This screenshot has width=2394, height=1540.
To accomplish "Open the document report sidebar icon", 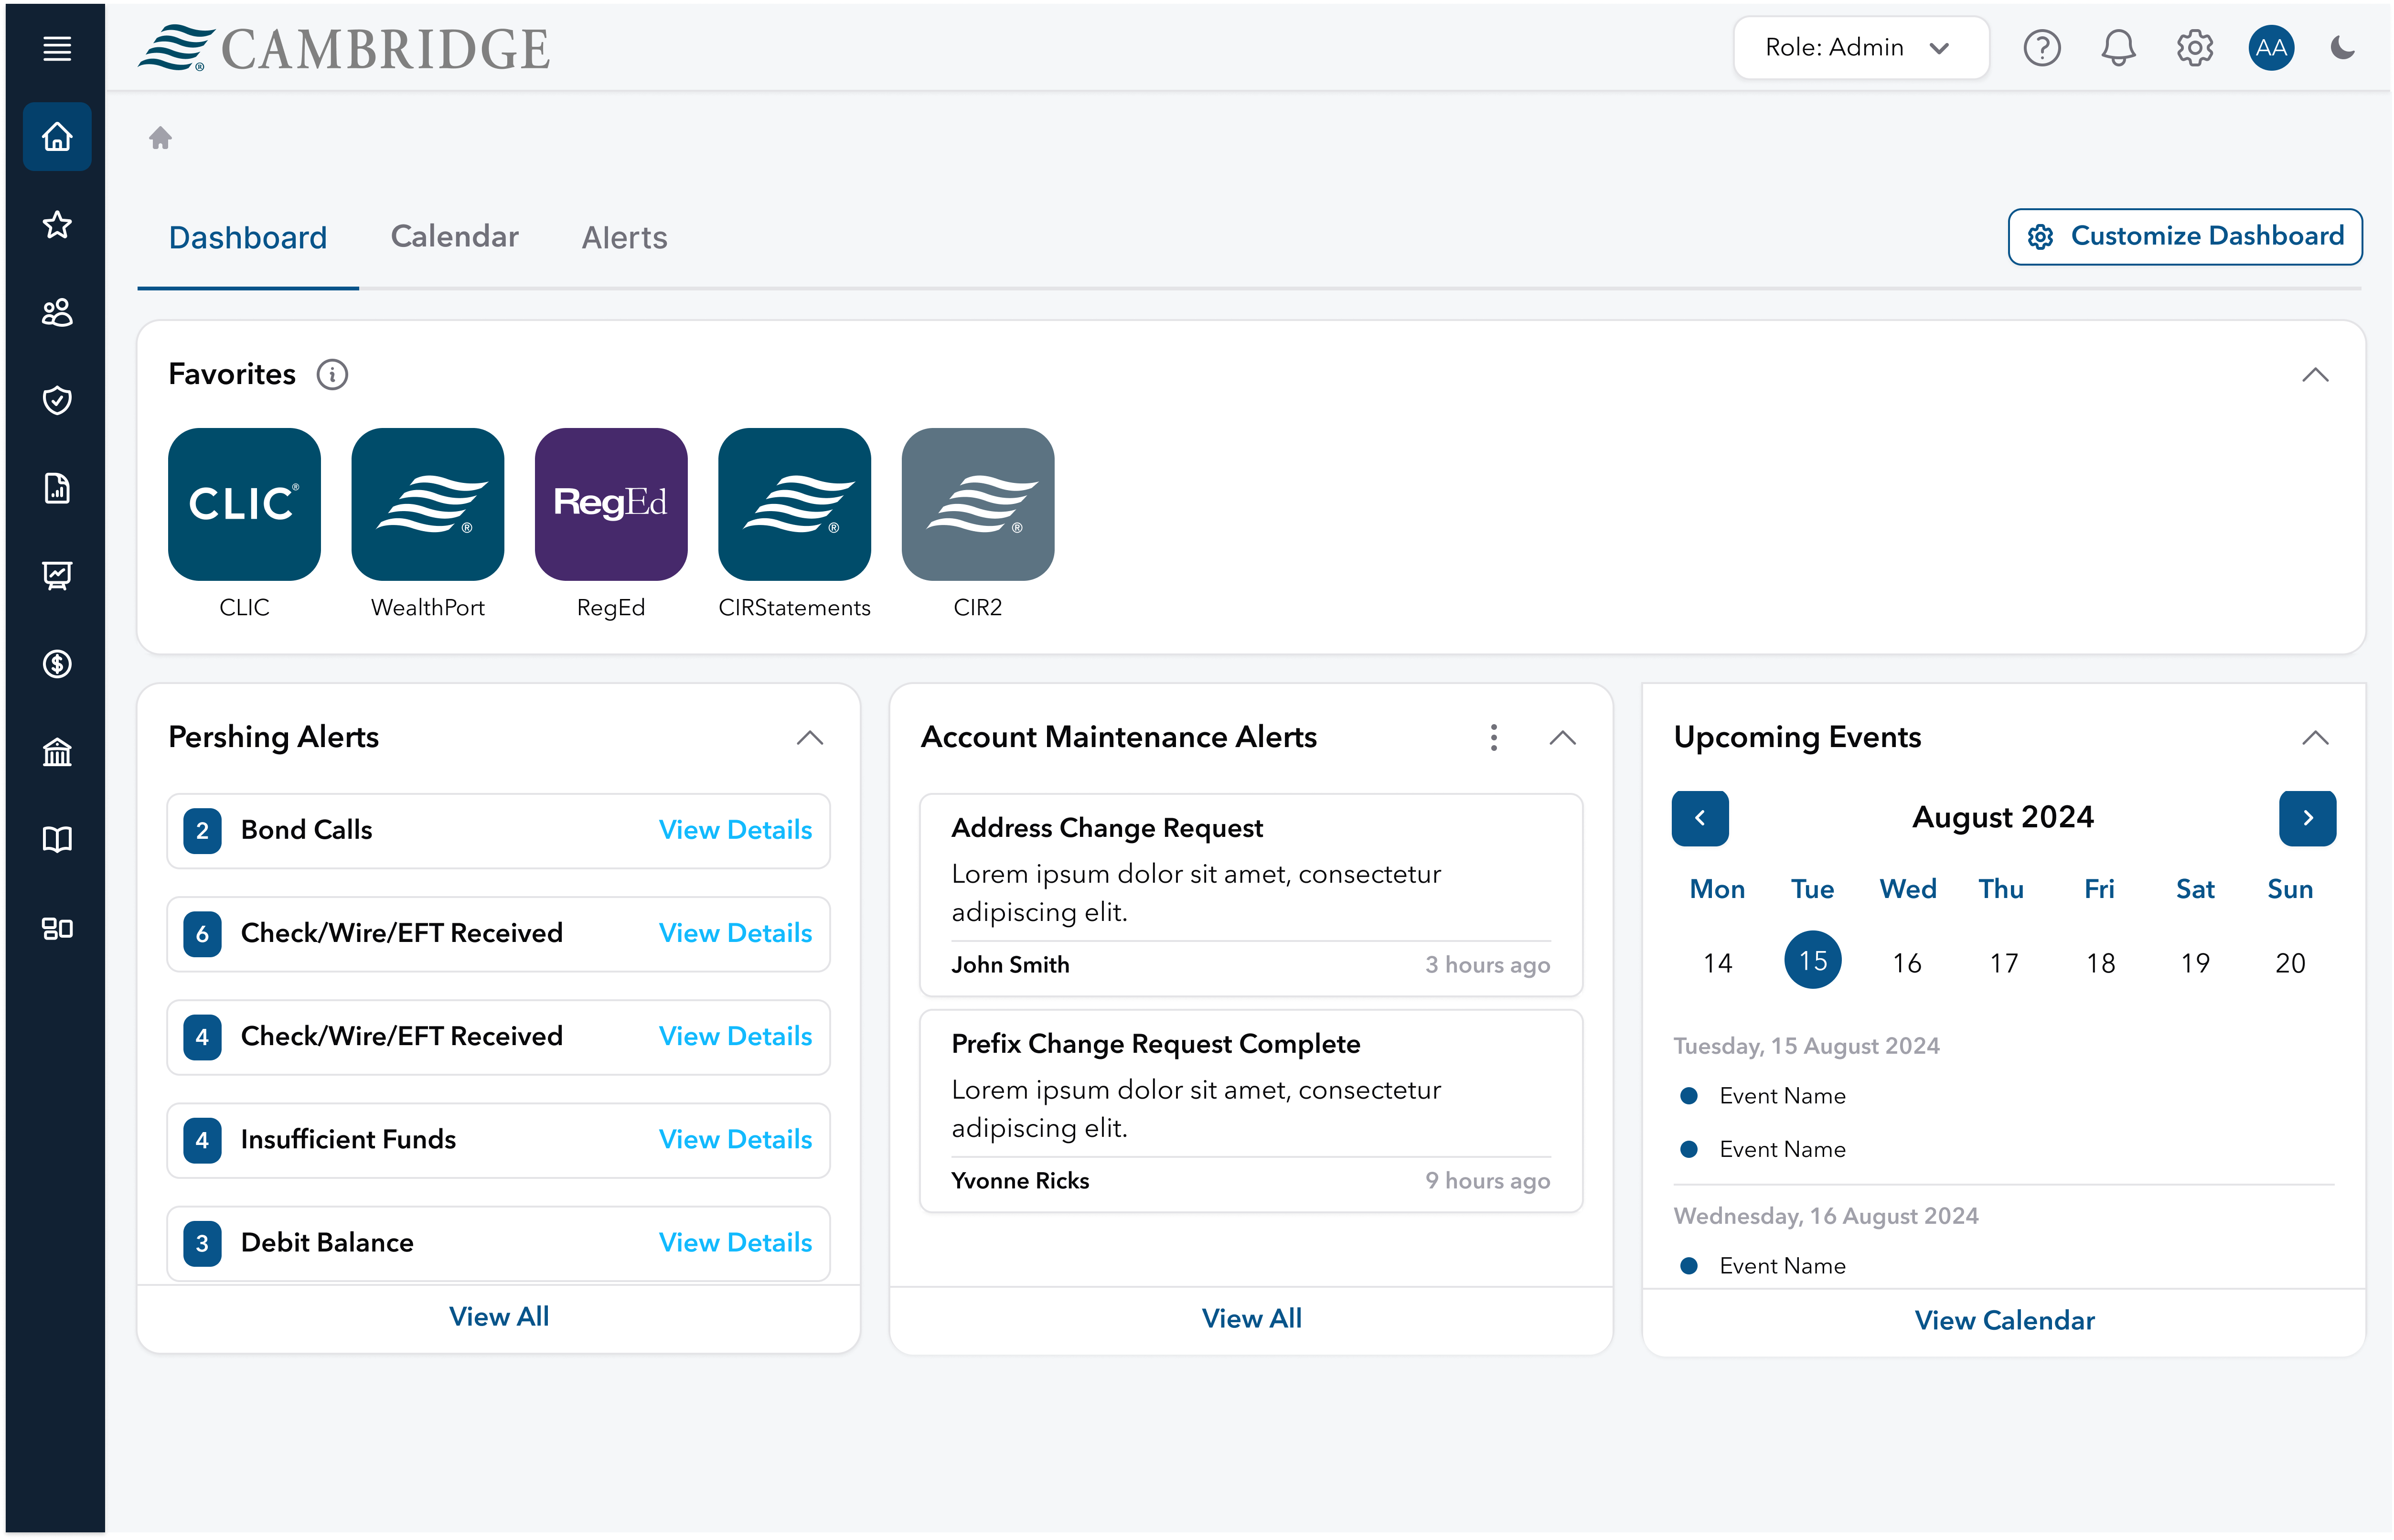I will (57, 488).
